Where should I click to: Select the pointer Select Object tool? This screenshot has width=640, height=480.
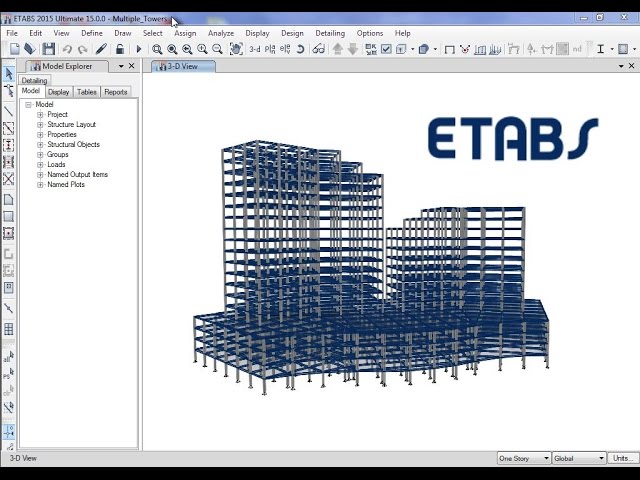[9, 74]
